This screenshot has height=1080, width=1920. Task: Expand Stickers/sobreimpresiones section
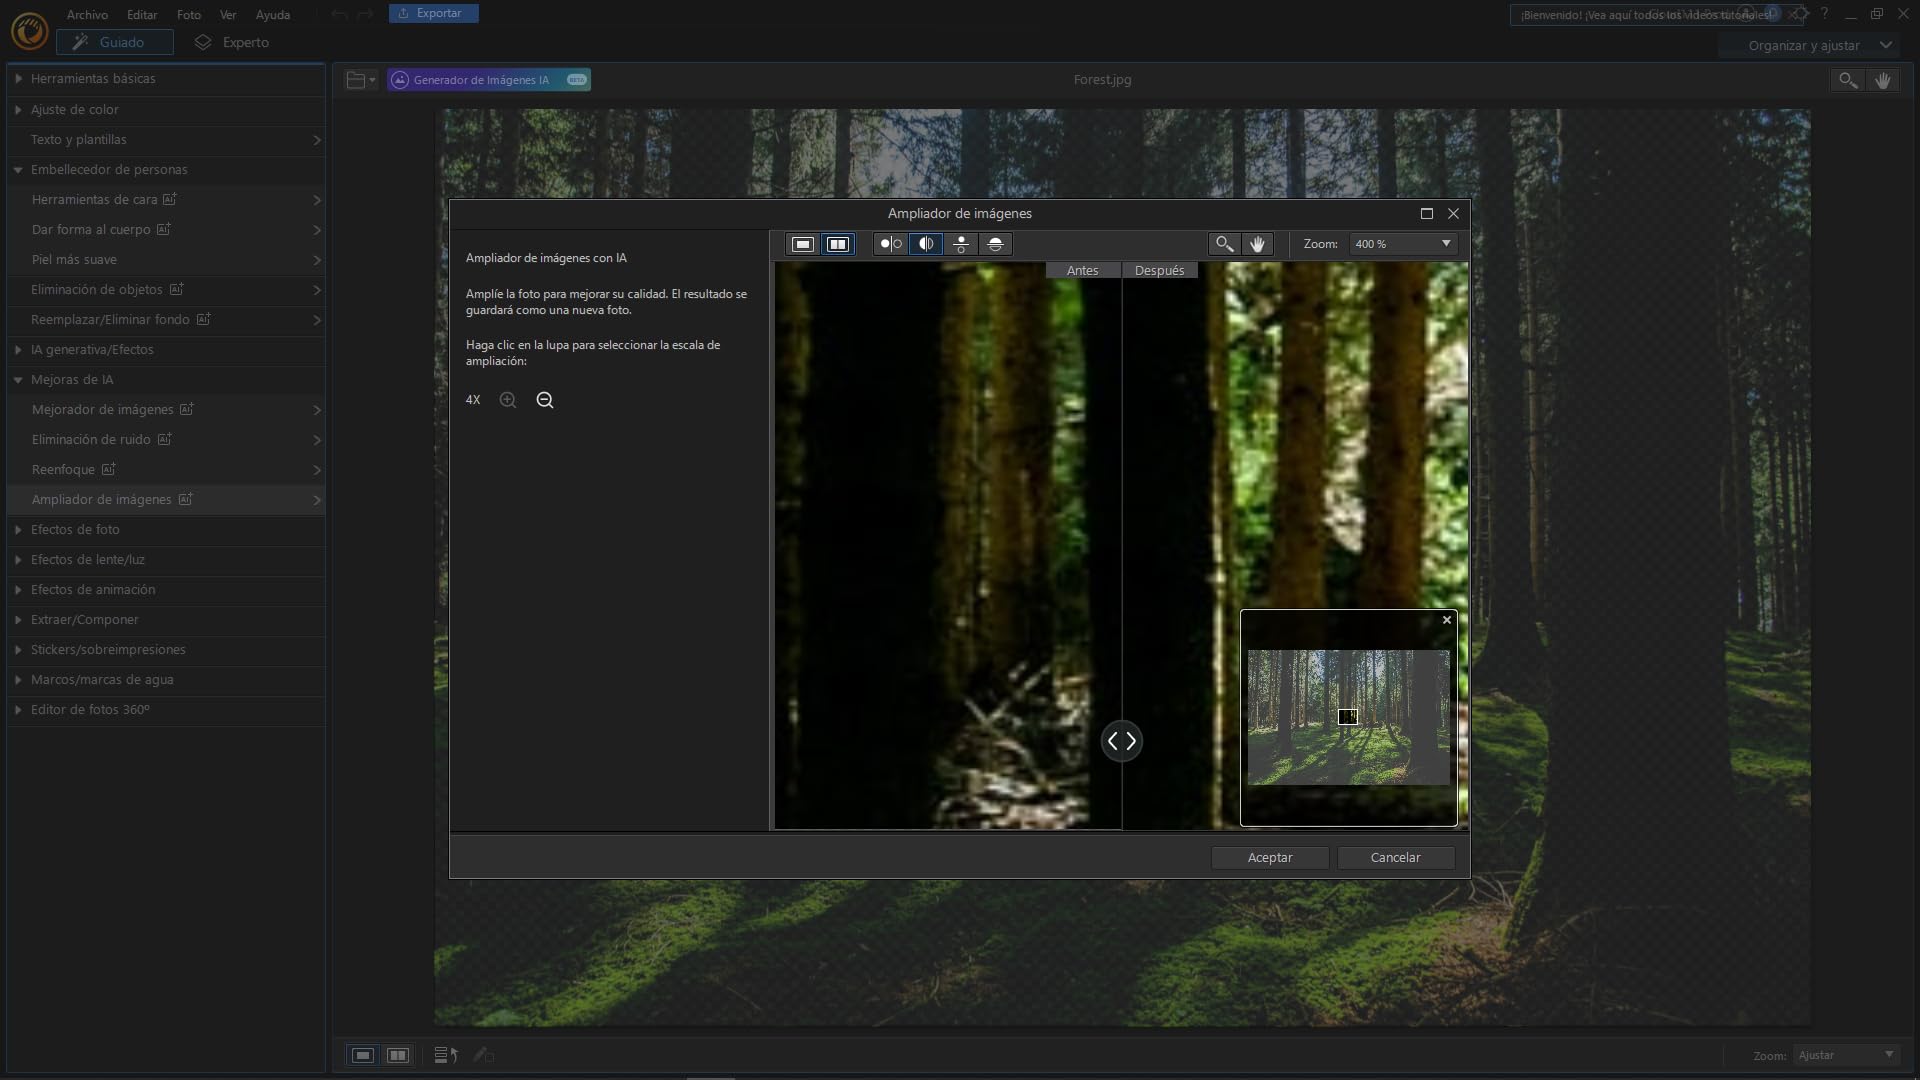pyautogui.click(x=166, y=649)
